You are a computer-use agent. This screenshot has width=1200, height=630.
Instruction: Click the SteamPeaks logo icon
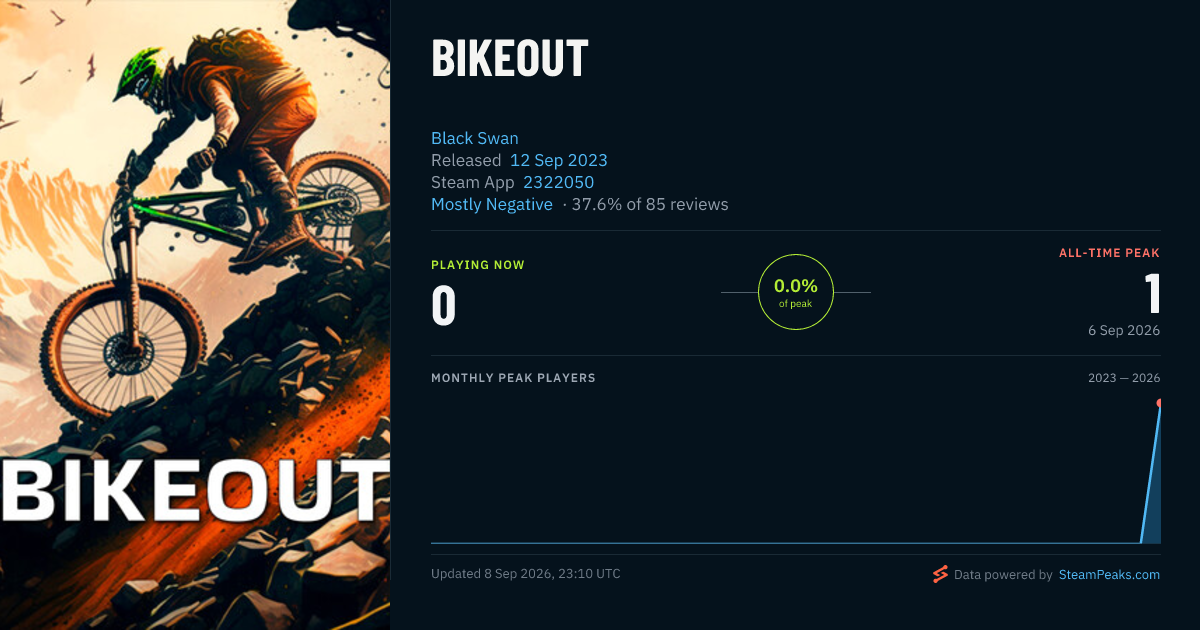point(940,574)
